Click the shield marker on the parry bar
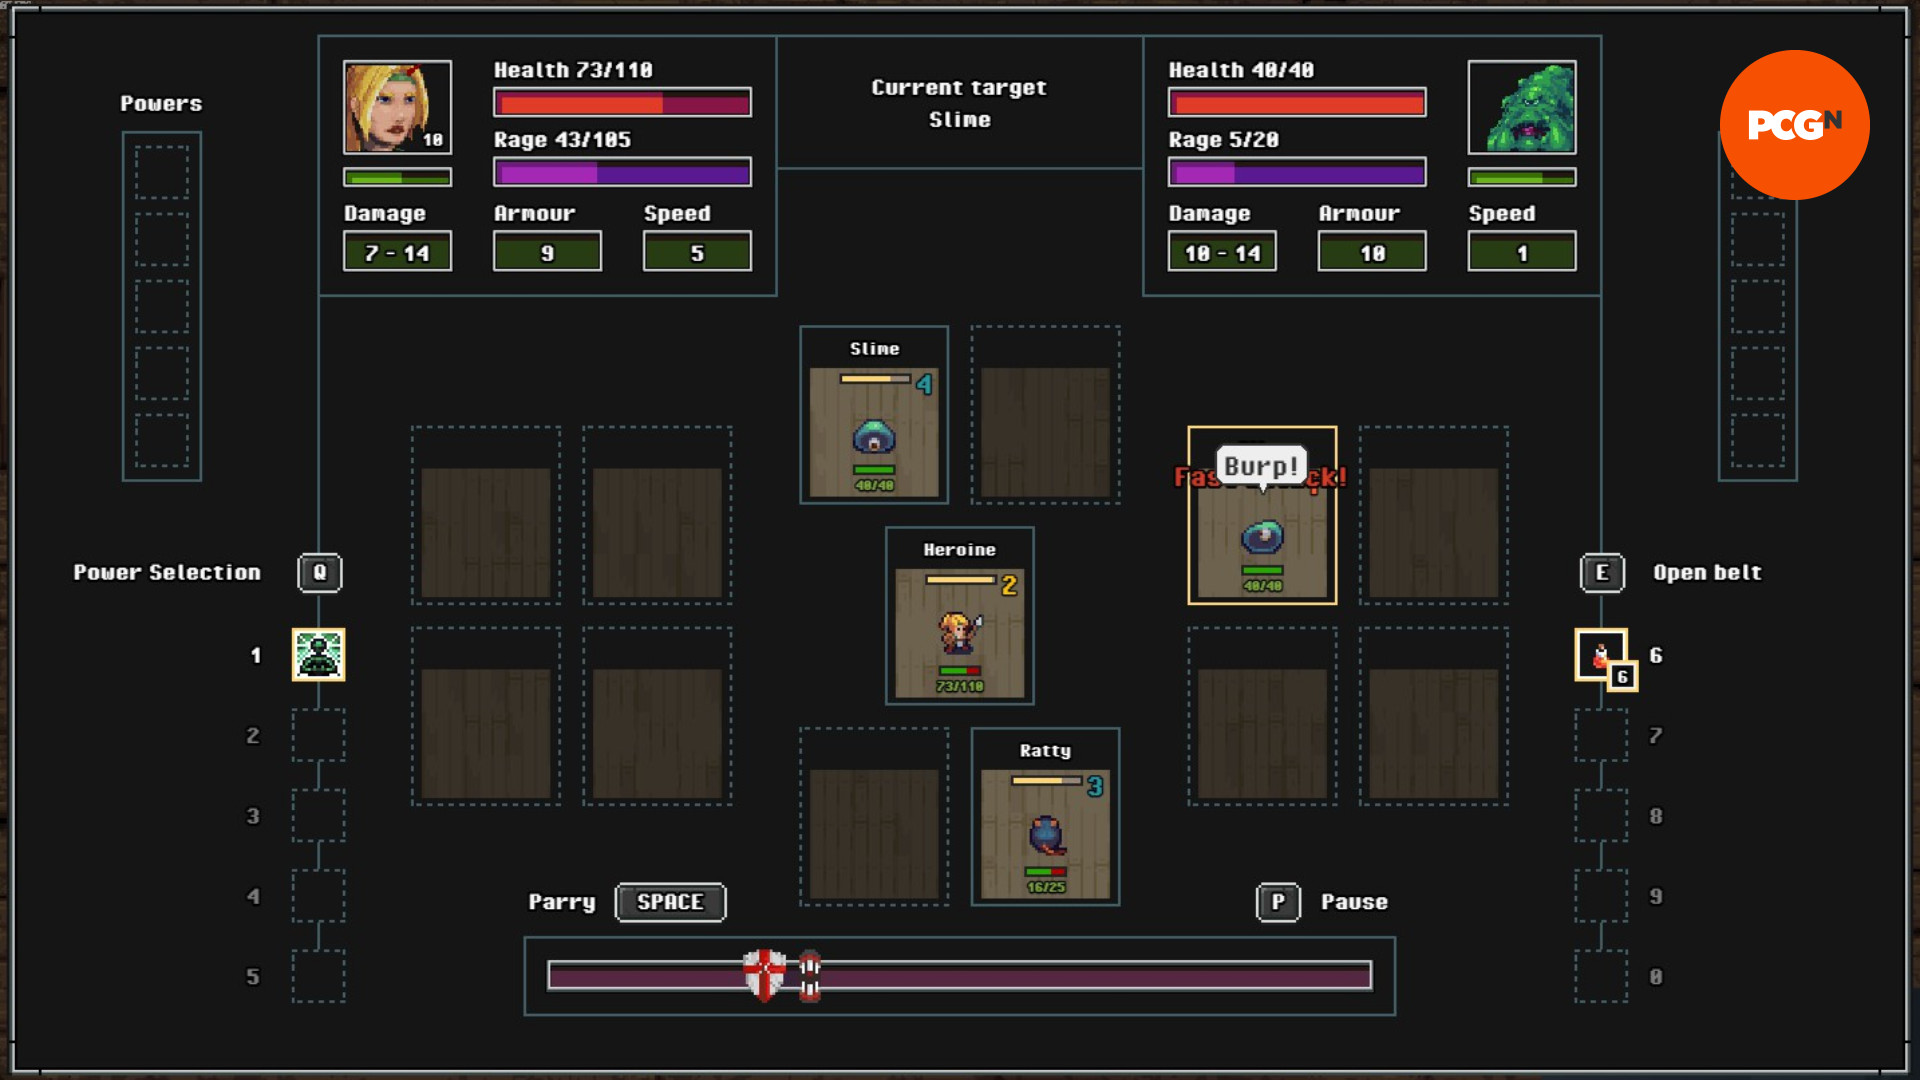1920x1080 pixels. coord(764,975)
